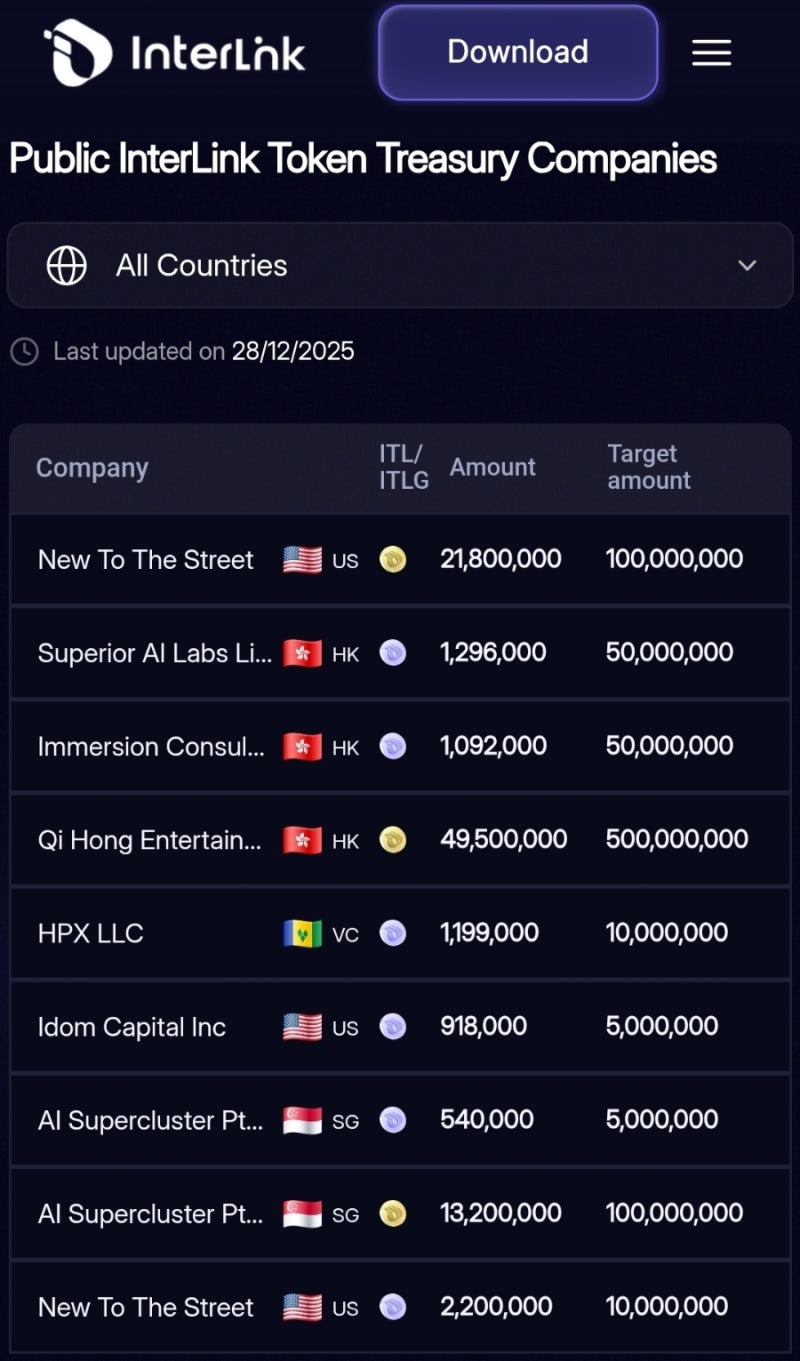Click the Saint Vincent flag for HPX LLC
This screenshot has width=800, height=1361.
point(302,933)
